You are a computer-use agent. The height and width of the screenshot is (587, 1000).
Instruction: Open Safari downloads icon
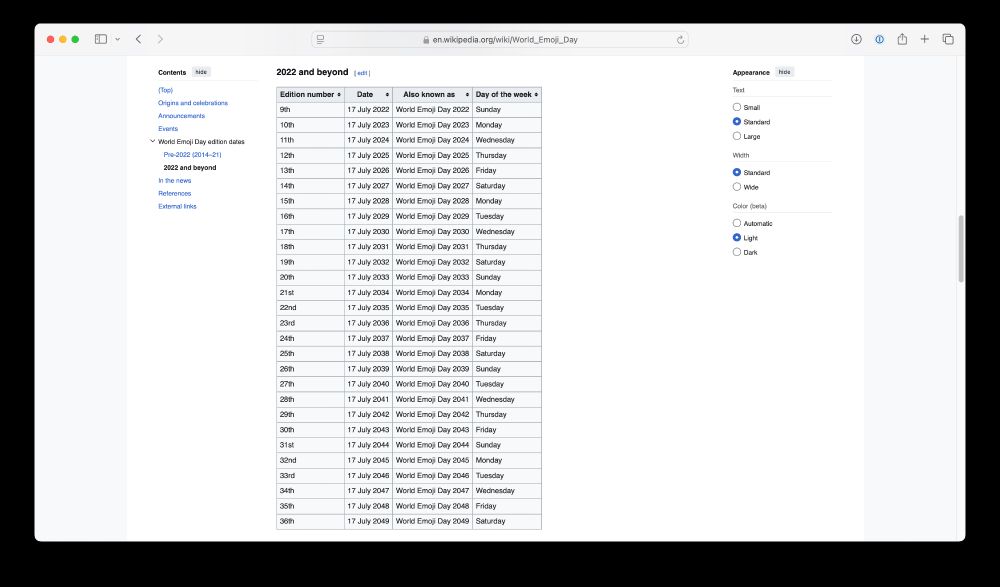coord(856,39)
